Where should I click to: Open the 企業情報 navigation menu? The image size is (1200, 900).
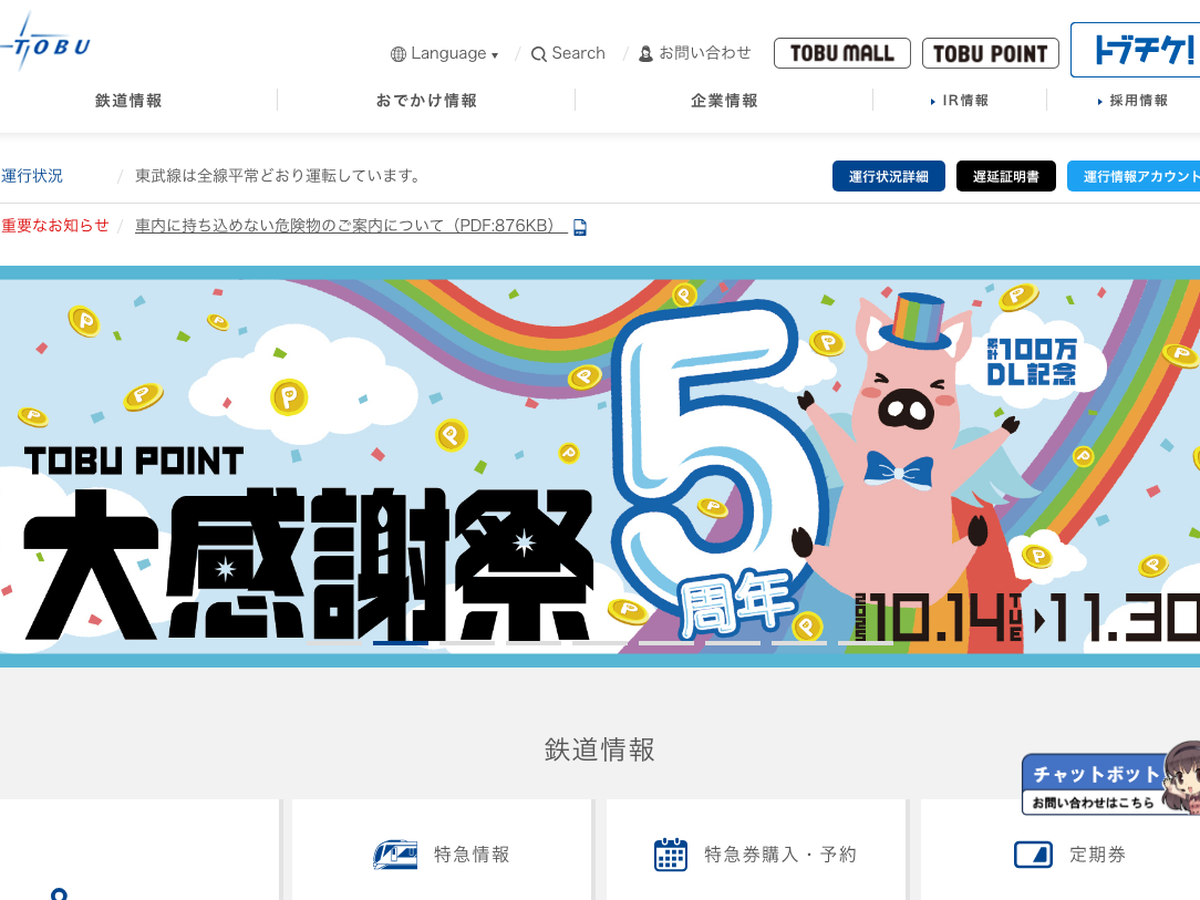724,101
